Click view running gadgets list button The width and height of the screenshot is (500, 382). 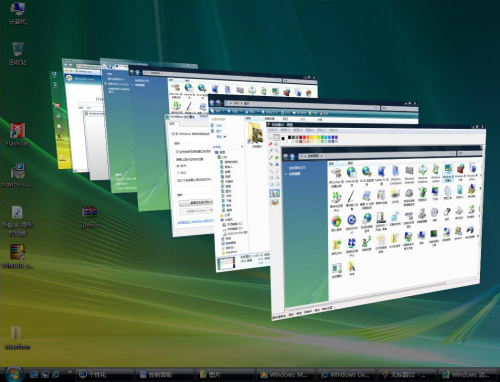tap(196, 203)
